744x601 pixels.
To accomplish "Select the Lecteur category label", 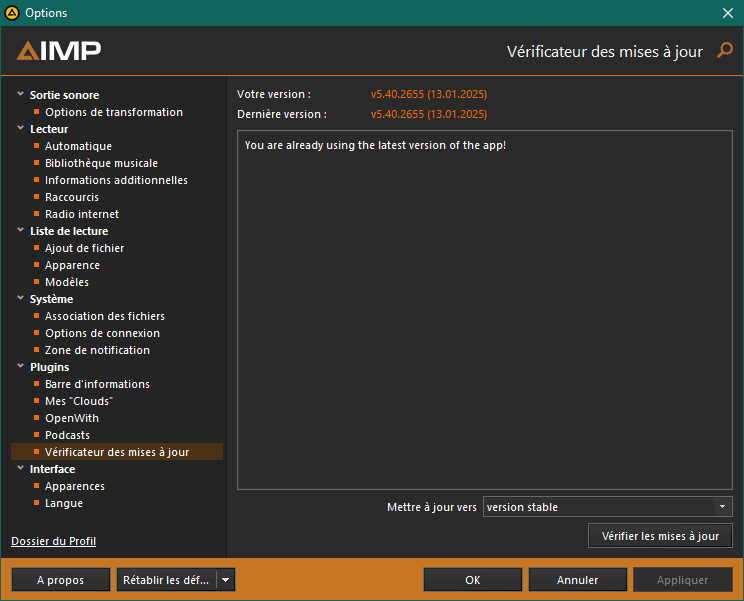I will (x=49, y=129).
